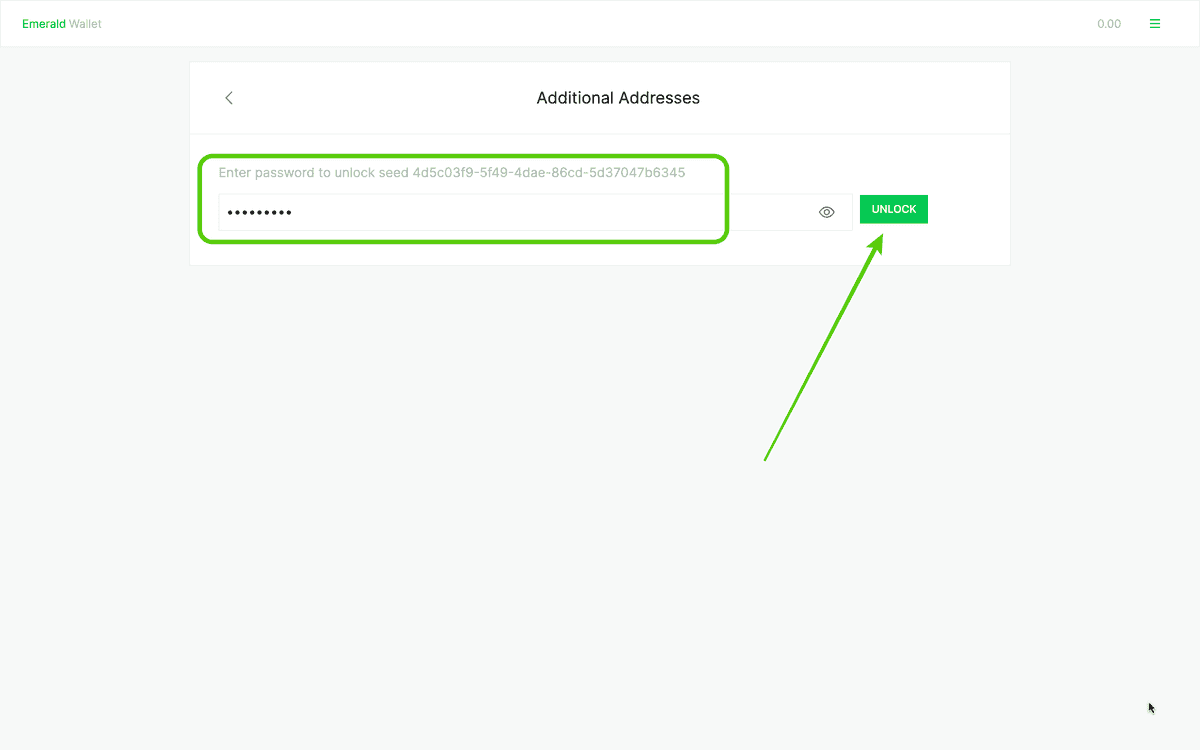This screenshot has height=750, width=1200.
Task: Click the Emerald Wallet logo
Action: (62, 24)
